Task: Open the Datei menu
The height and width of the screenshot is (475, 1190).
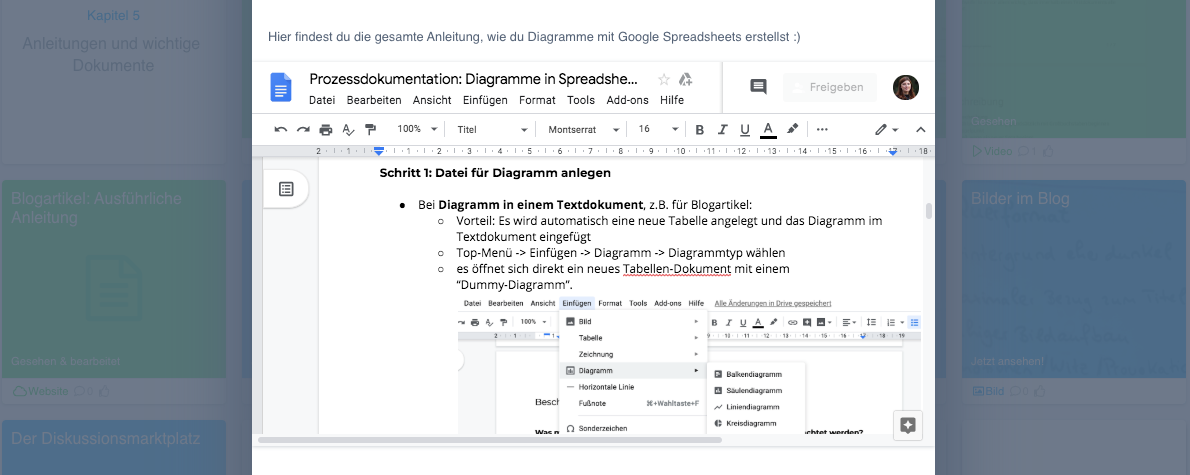Action: 322,100
